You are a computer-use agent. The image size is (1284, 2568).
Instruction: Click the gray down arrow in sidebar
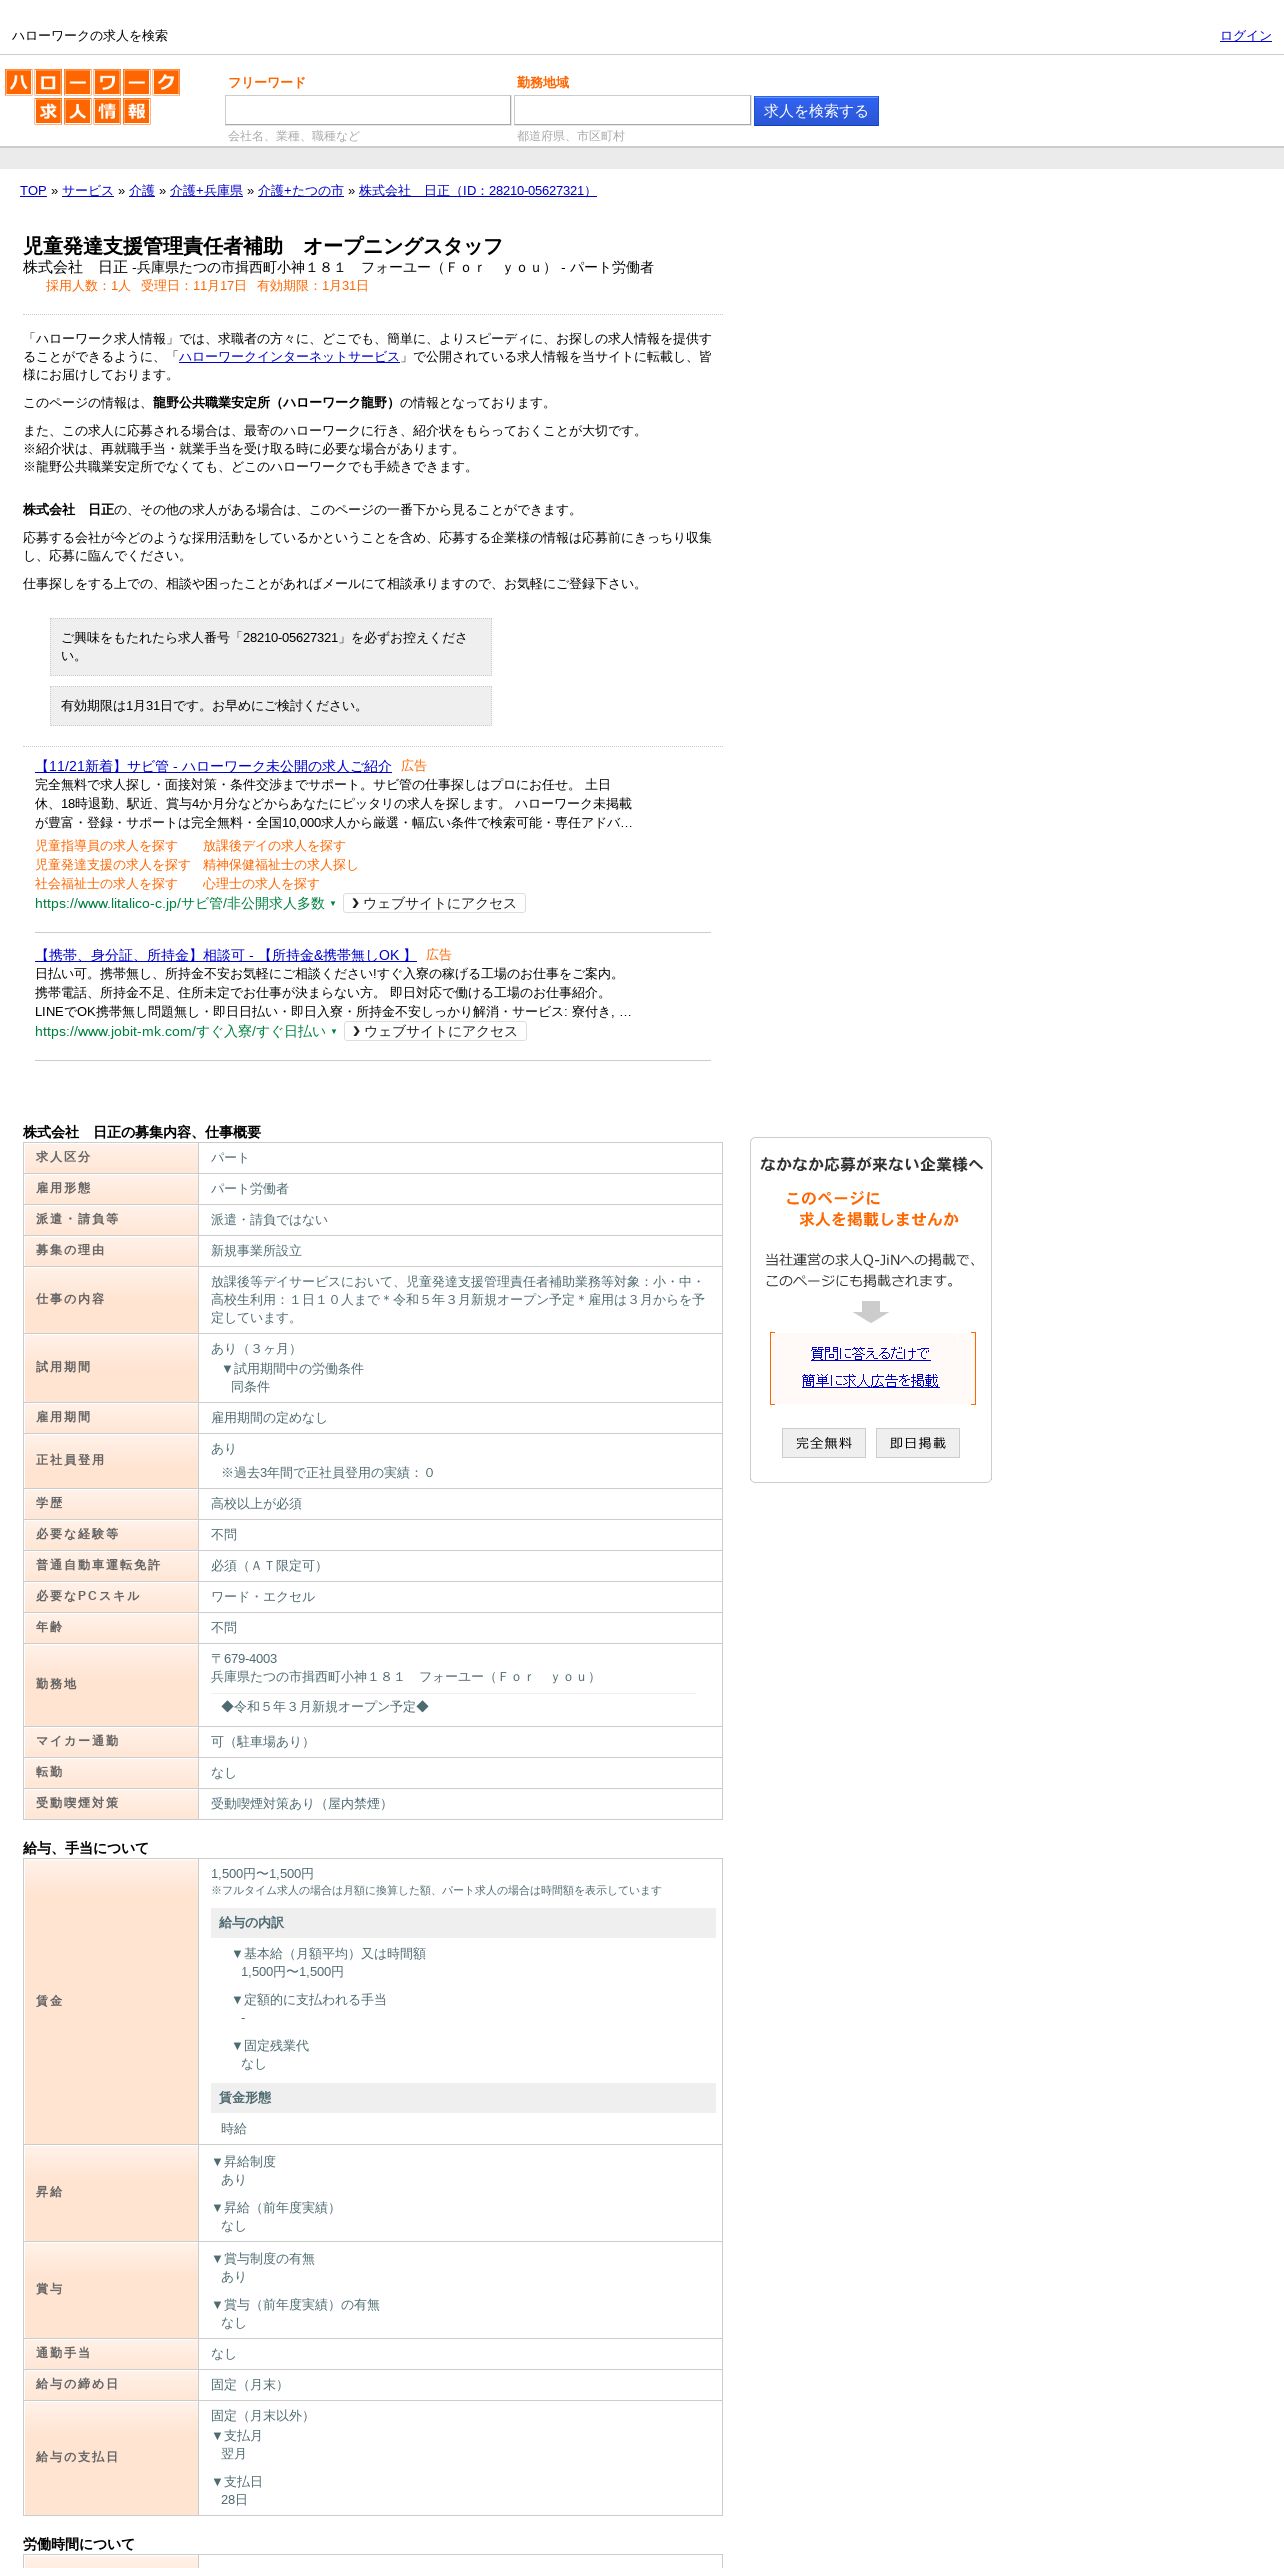click(871, 1311)
